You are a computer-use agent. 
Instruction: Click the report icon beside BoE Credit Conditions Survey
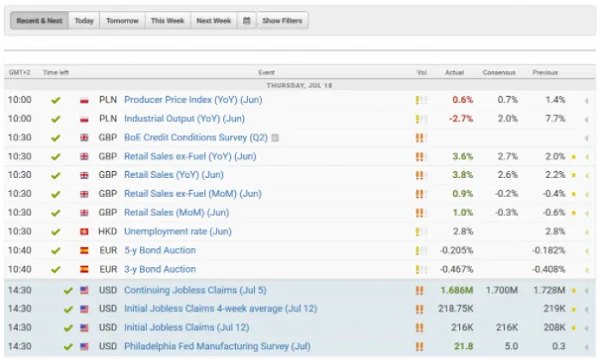click(x=275, y=138)
